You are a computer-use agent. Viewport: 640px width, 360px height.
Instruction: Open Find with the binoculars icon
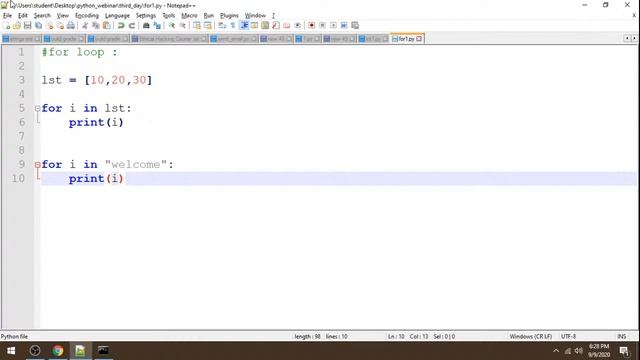tap(146, 25)
